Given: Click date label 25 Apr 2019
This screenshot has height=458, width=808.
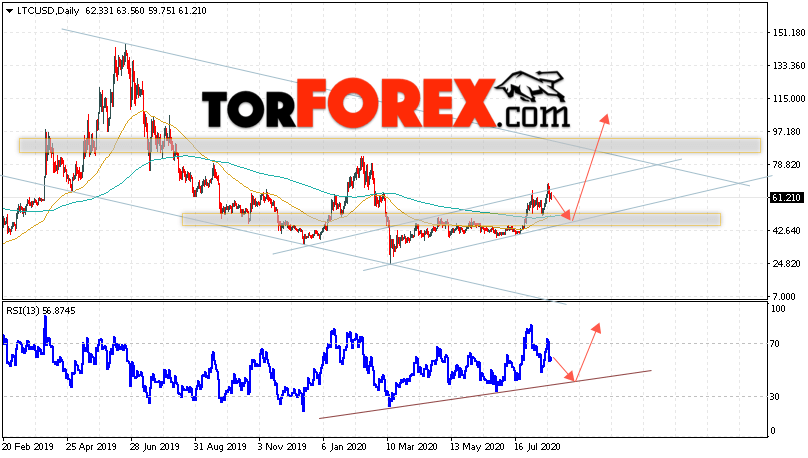Looking at the screenshot, I should click(x=91, y=447).
